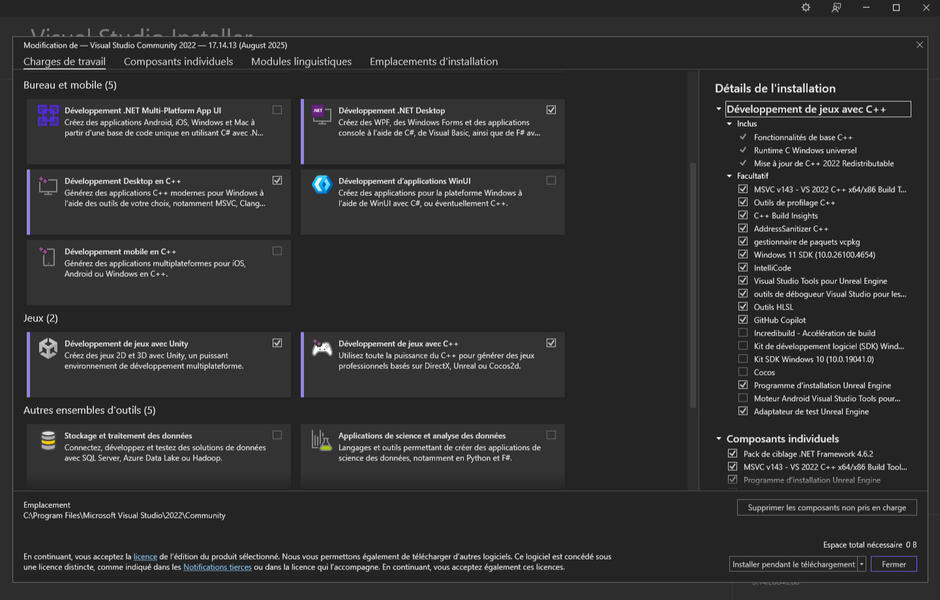940x600 pixels.
Task: Open the Installer pendant le téléchargement dropdown arrow
Action: point(861,564)
